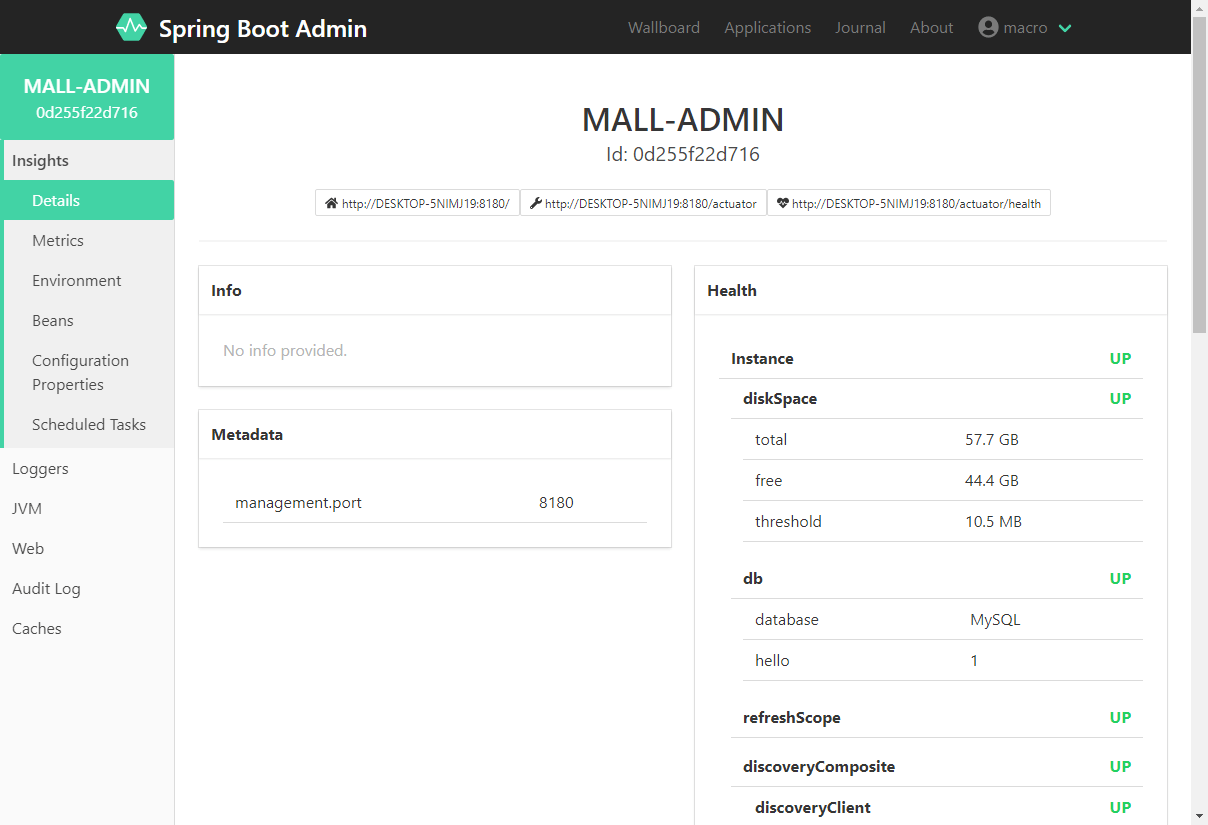View Beans under Insights
Screen dimensions: 1208x825
[53, 321]
